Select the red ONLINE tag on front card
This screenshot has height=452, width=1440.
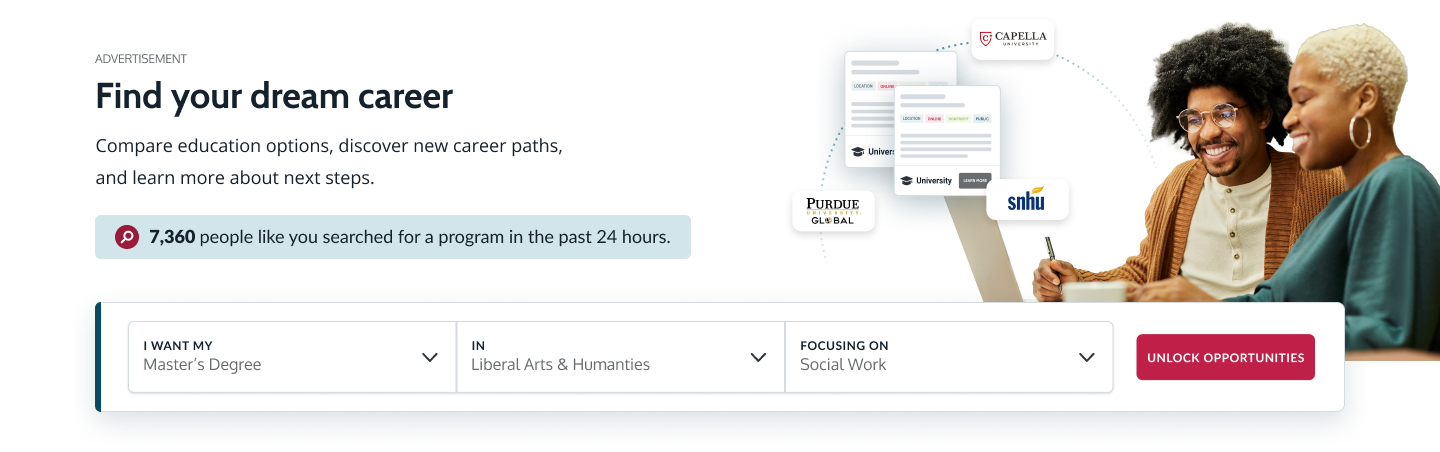coord(934,119)
